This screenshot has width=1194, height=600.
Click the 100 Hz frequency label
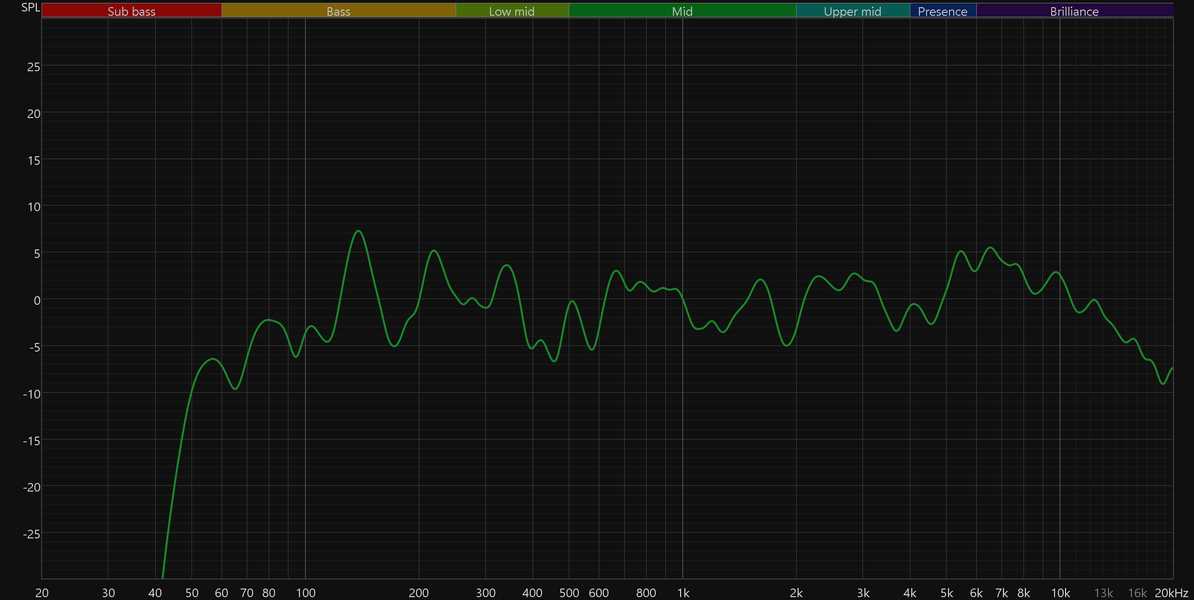pos(305,593)
